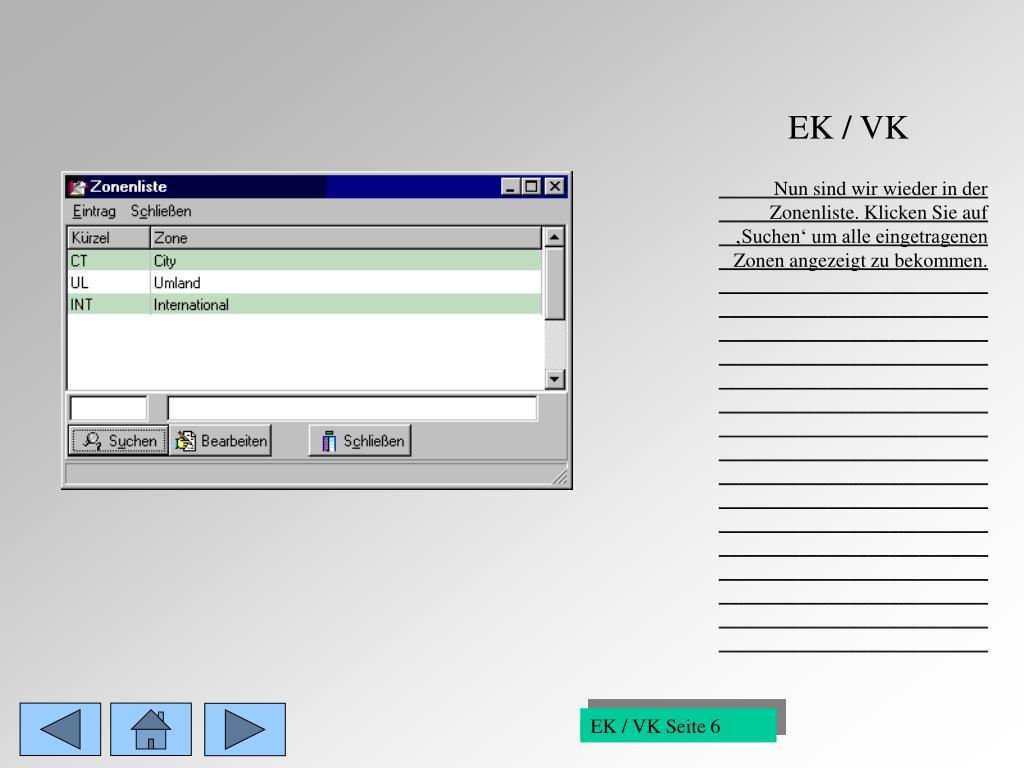Viewport: 1024px width, 768px height.
Task: Close the Zonenliste window
Action: pos(554,187)
